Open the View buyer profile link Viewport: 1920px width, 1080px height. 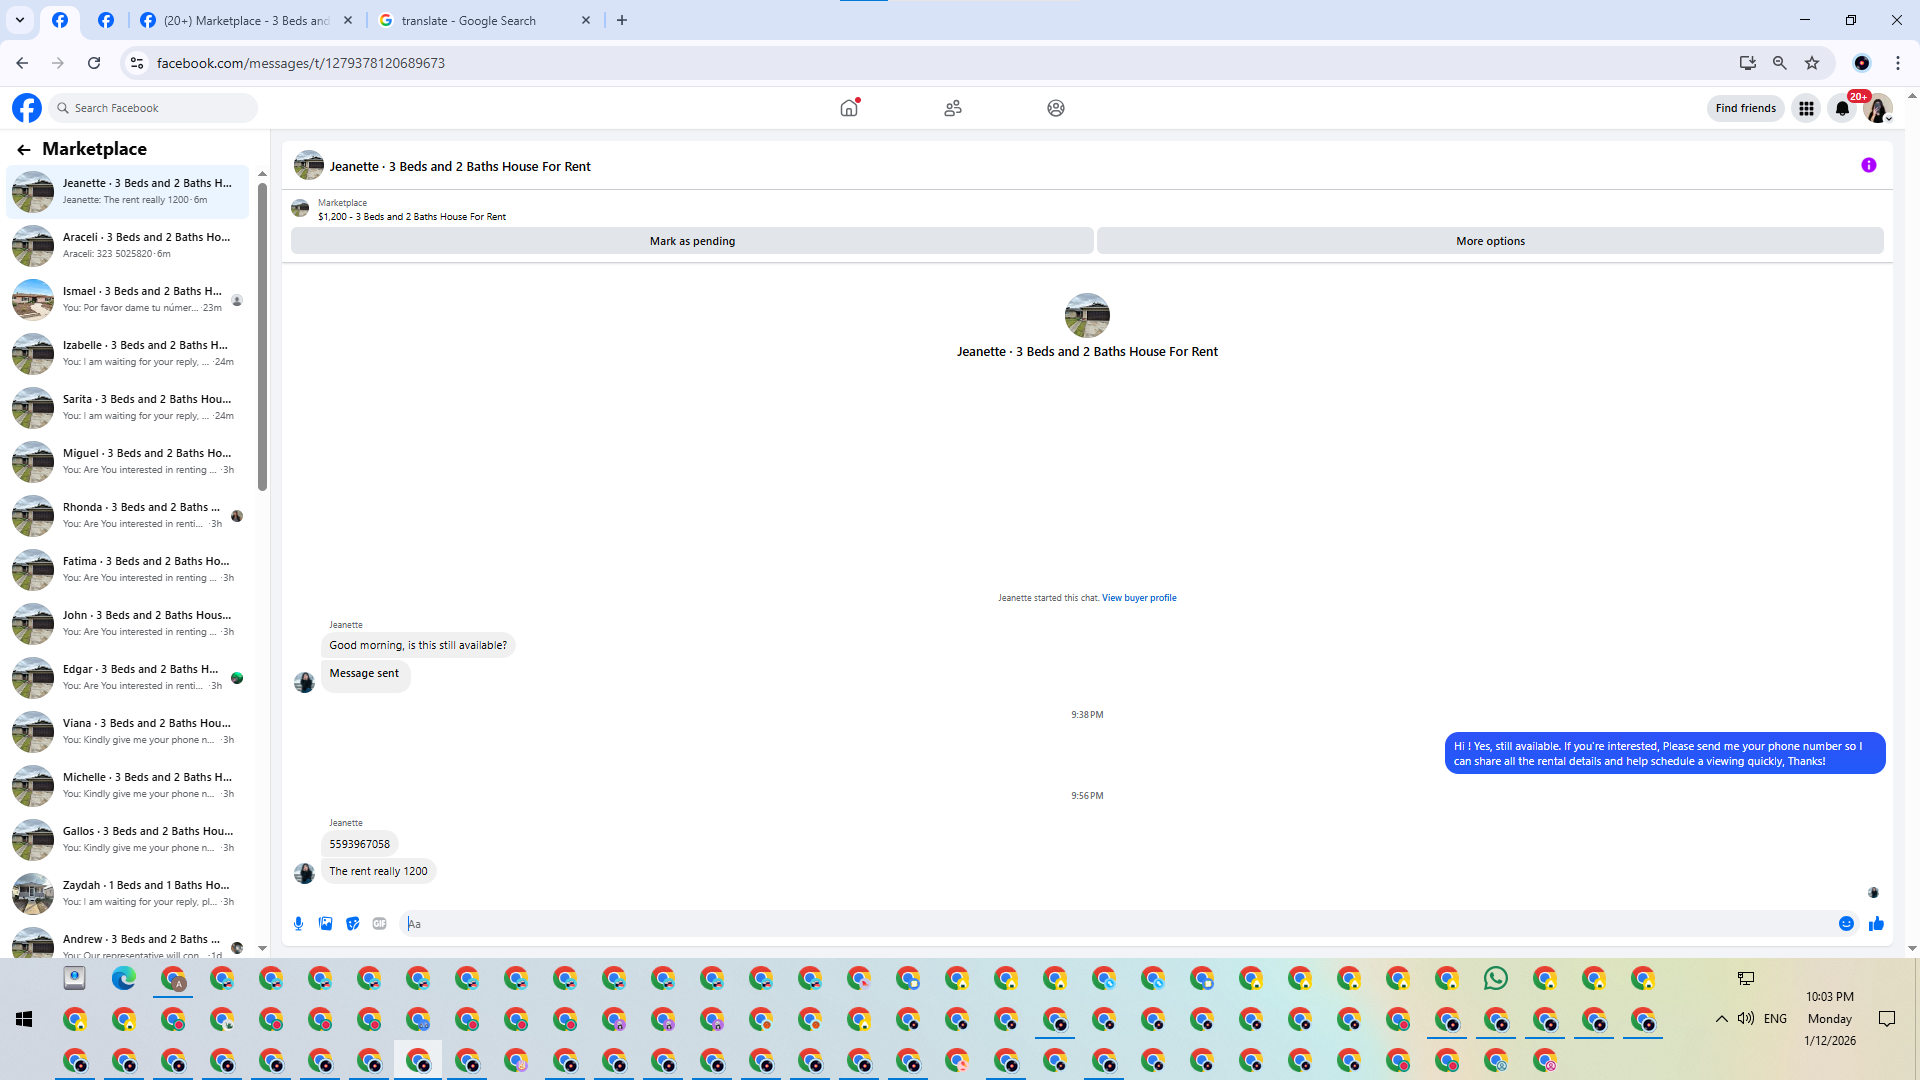pos(1139,598)
